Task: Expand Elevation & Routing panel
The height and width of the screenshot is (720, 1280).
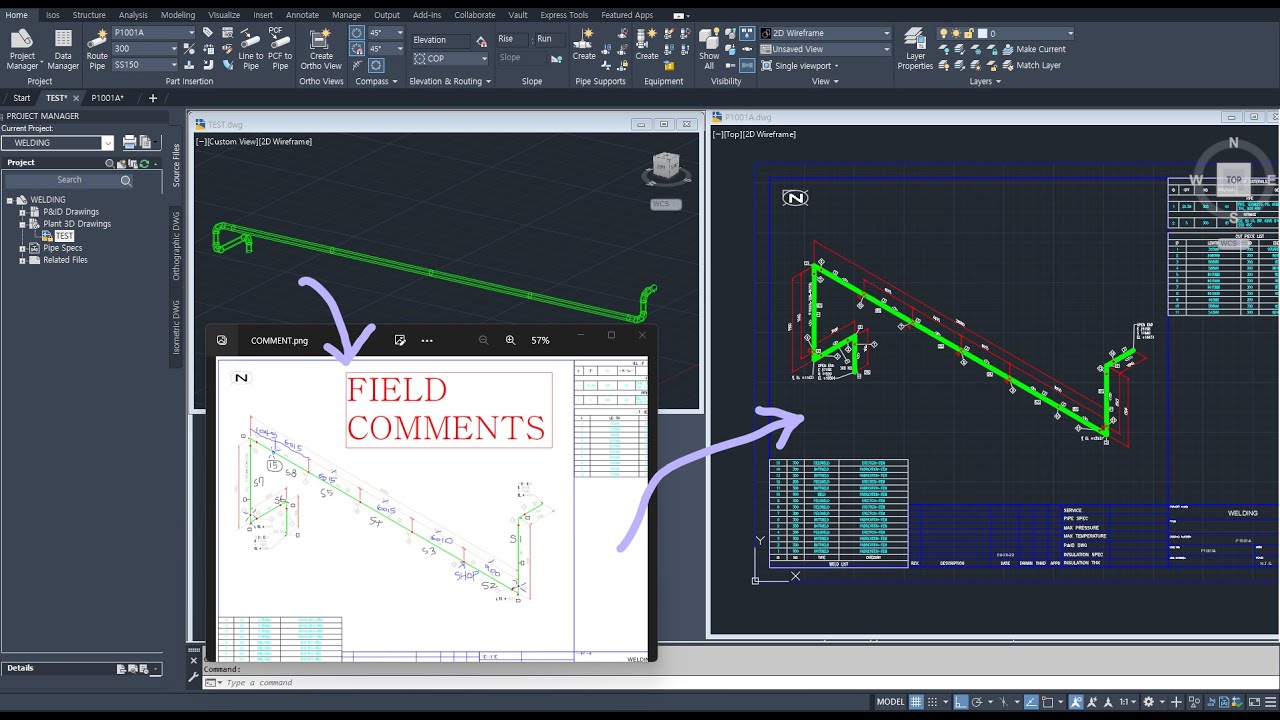Action: [450, 81]
